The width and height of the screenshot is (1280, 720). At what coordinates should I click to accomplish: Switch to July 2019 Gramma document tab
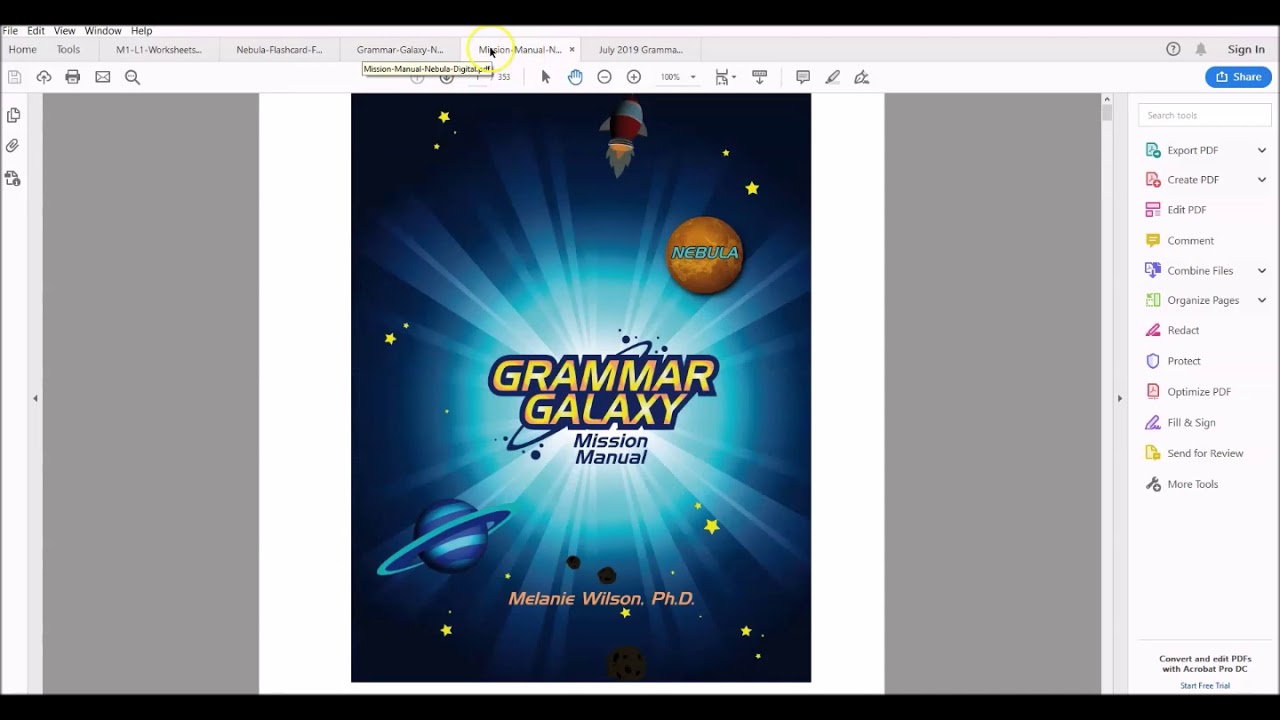point(641,49)
